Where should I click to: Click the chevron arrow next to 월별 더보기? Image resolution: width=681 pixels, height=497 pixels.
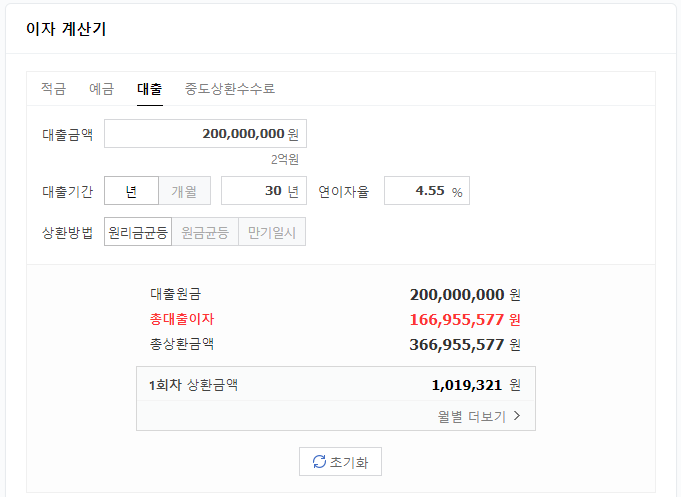[517, 416]
